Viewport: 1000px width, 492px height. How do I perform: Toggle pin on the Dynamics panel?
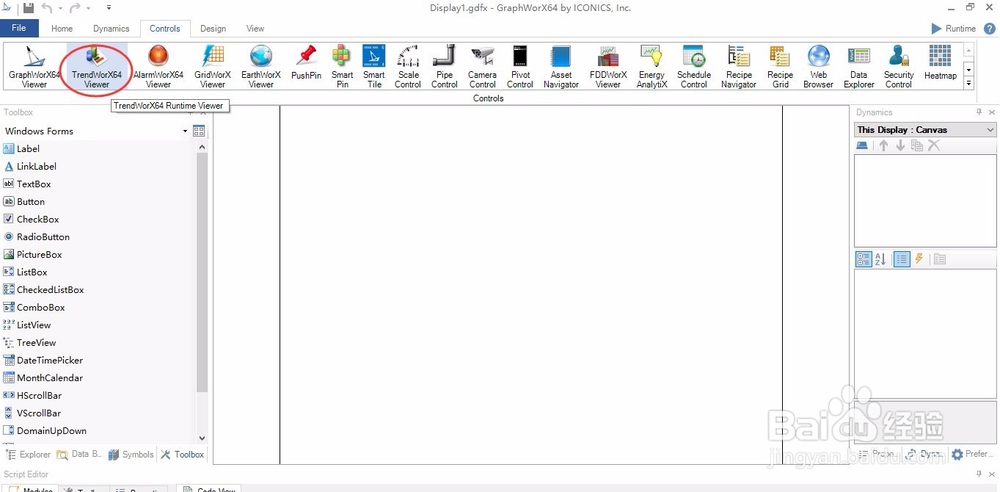pos(979,112)
